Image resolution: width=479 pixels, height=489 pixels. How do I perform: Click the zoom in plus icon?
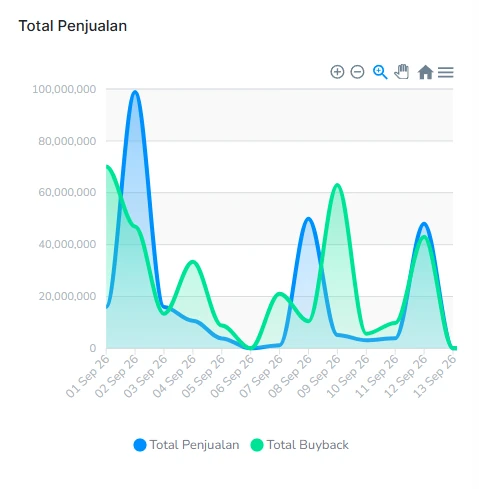337,72
